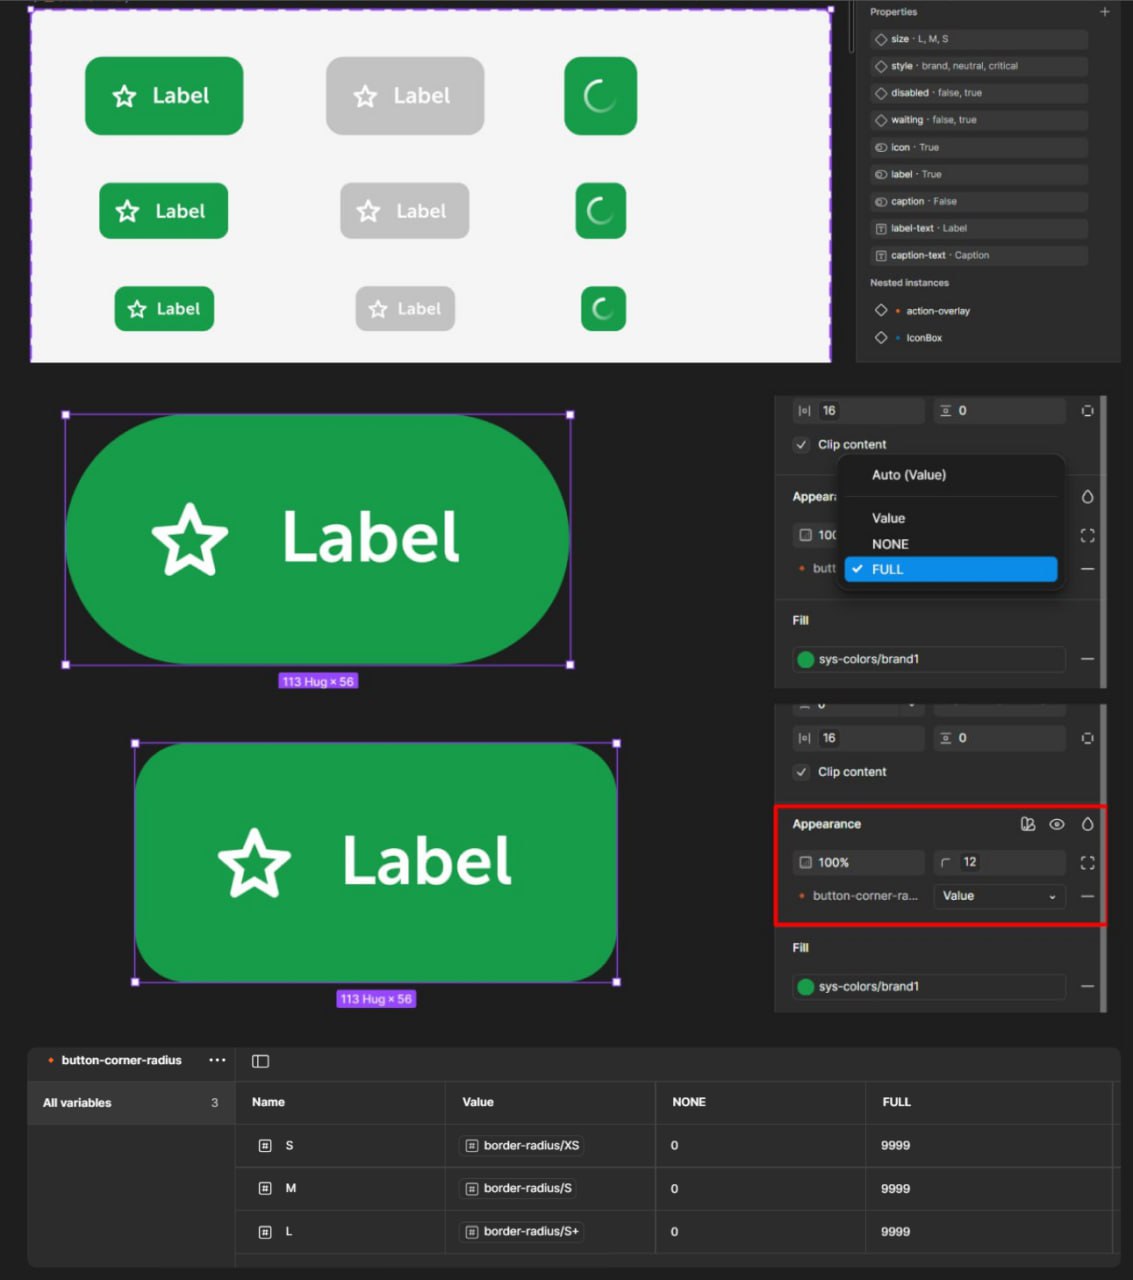The height and width of the screenshot is (1280, 1133).
Task: Click the styles icon in the red-highlighted Appearance header
Action: (x=1027, y=824)
